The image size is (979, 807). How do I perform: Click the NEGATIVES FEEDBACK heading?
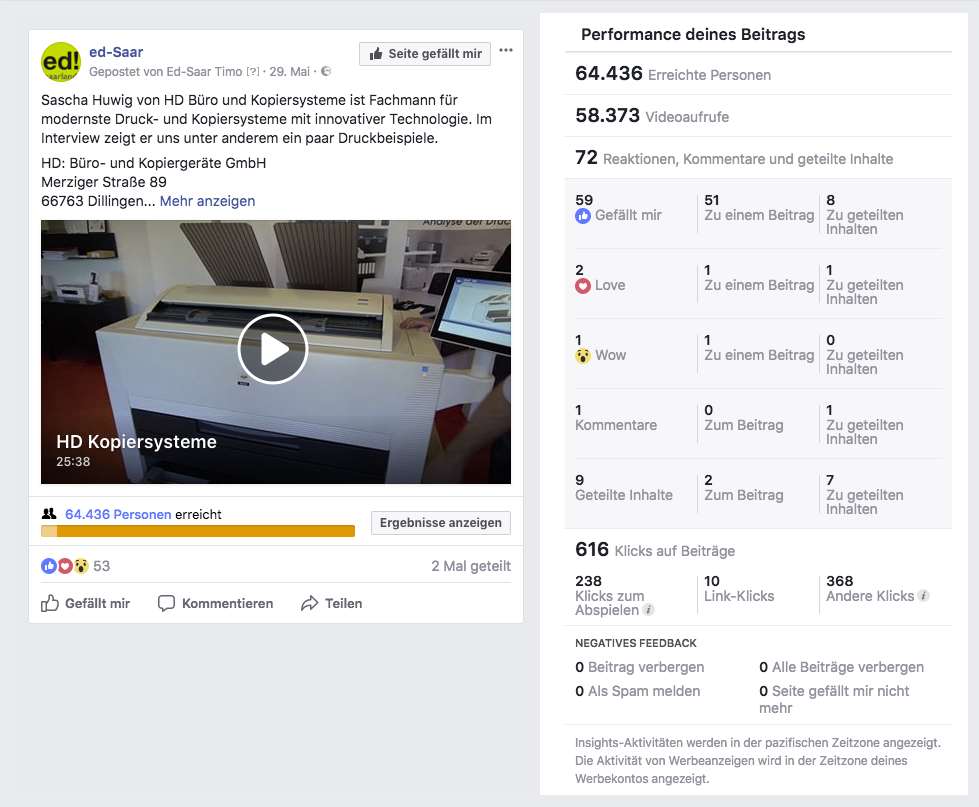pyautogui.click(x=636, y=643)
